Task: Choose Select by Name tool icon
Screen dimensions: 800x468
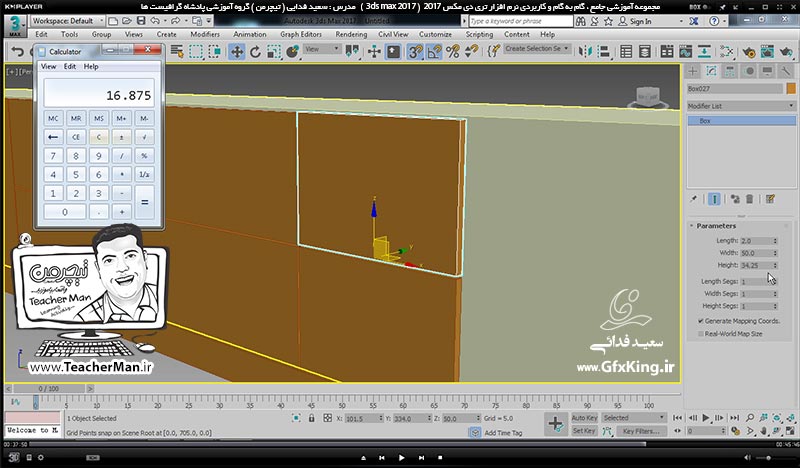Action: pos(177,52)
